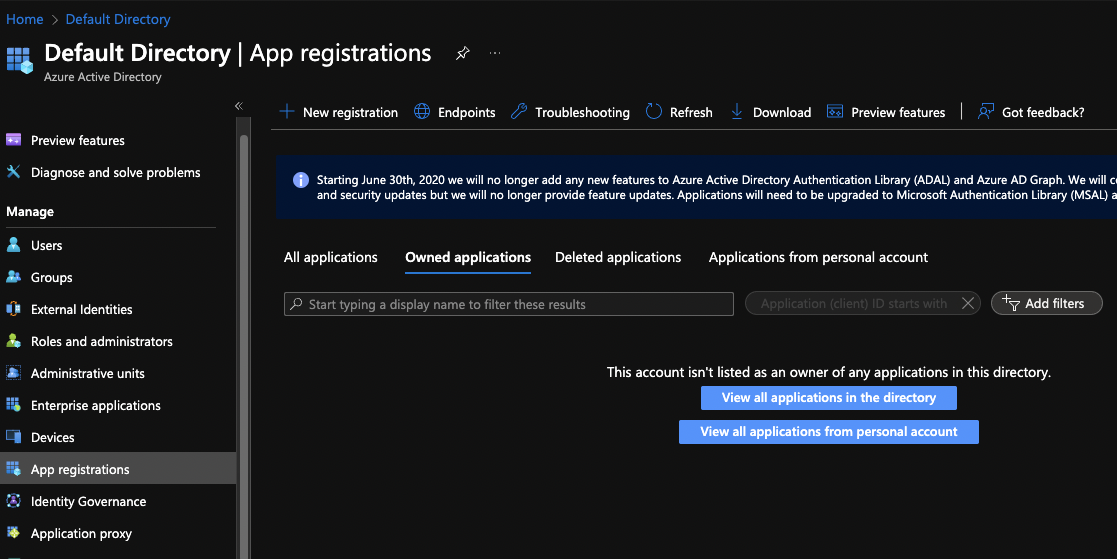Click the Users sidebar icon

[x=14, y=245]
